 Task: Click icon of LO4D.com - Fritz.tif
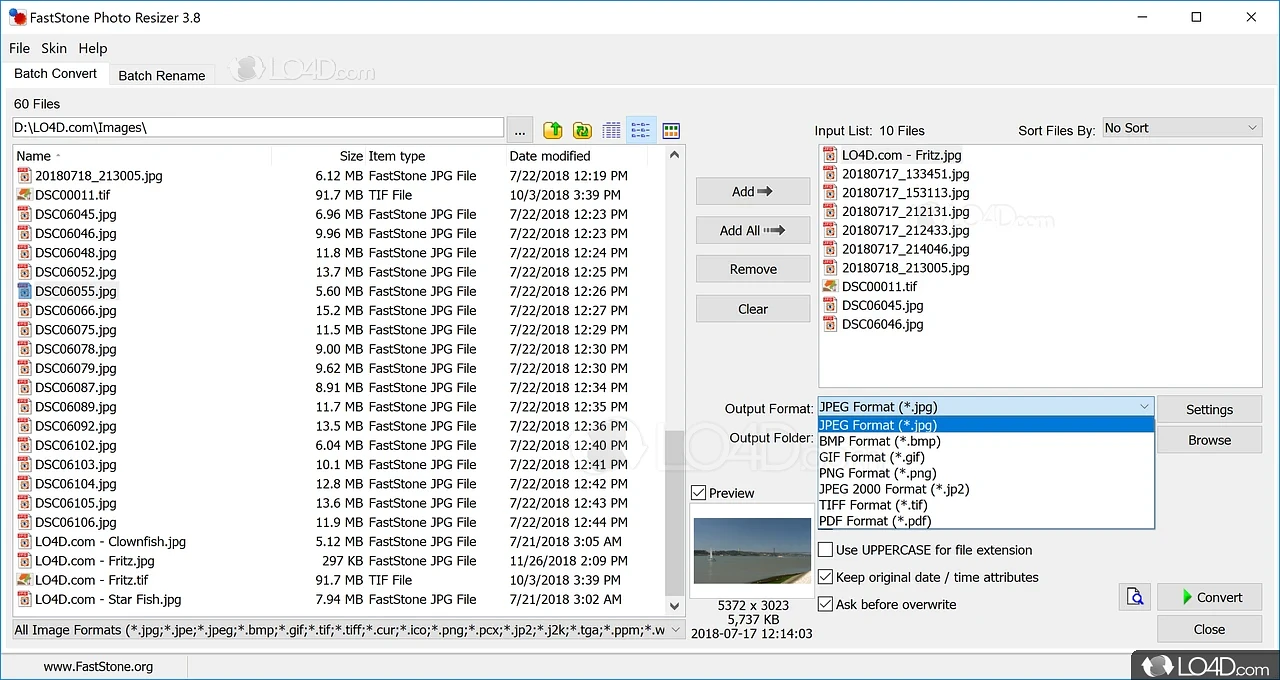[25, 580]
